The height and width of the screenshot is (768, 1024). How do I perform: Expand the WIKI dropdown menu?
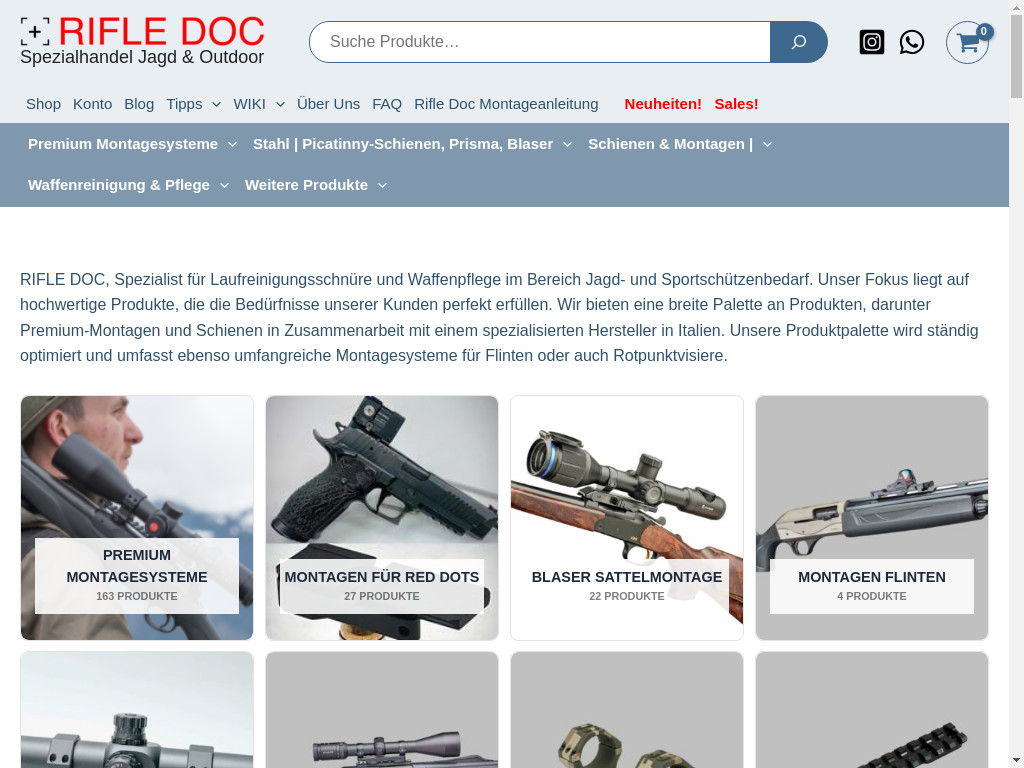click(x=259, y=104)
